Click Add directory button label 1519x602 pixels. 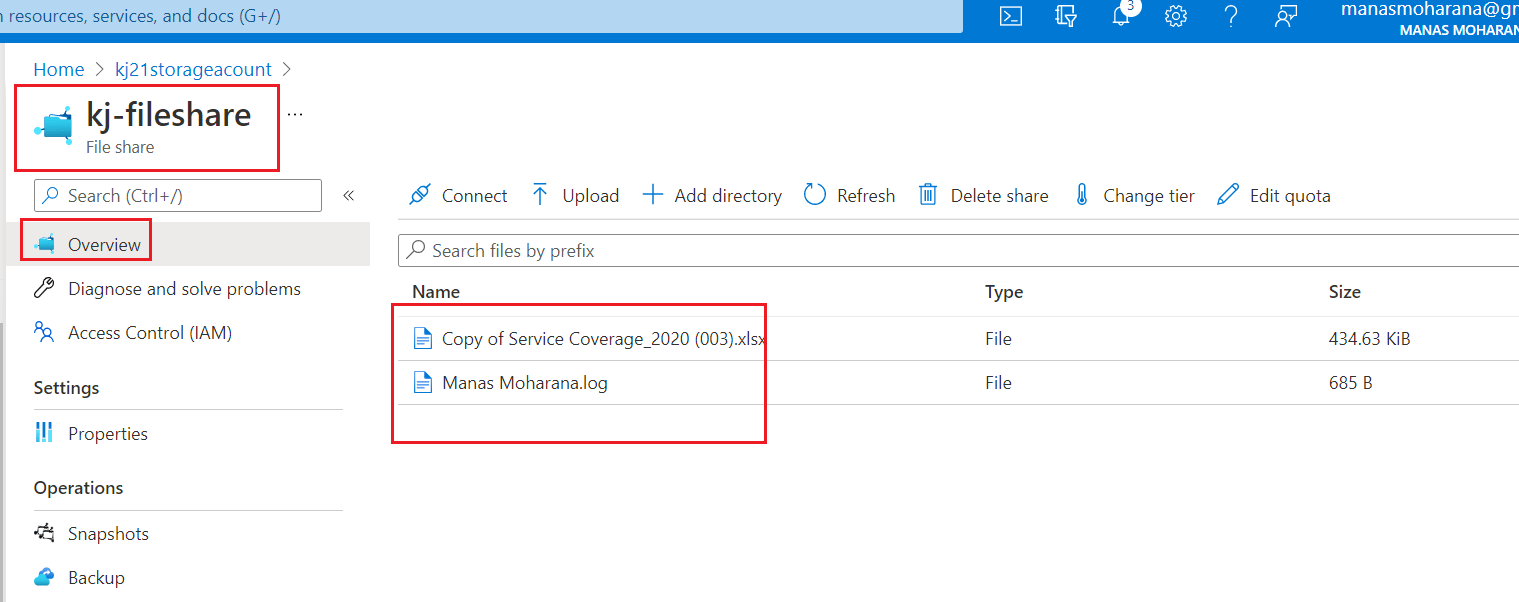(x=728, y=196)
